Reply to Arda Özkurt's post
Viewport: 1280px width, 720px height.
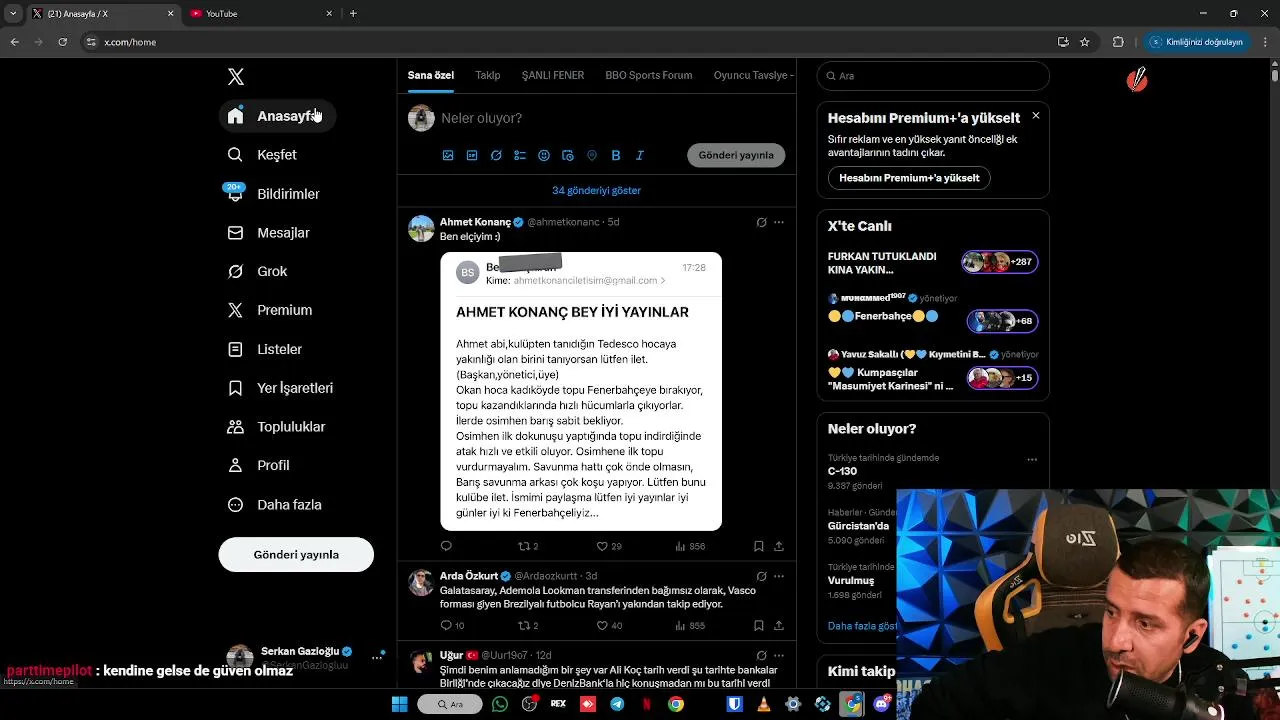(452, 625)
